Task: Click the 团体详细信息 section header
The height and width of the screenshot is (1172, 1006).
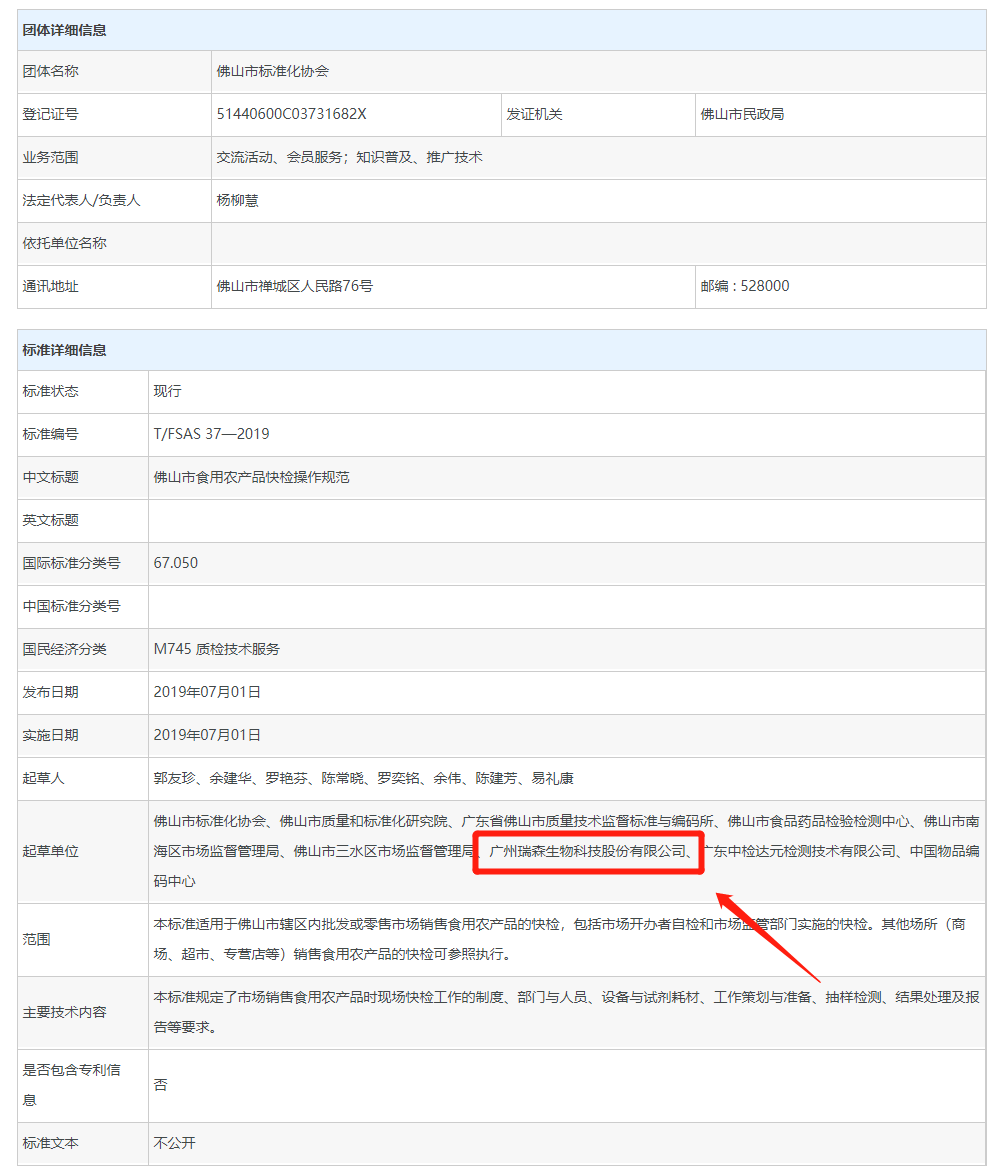Action: (65, 30)
